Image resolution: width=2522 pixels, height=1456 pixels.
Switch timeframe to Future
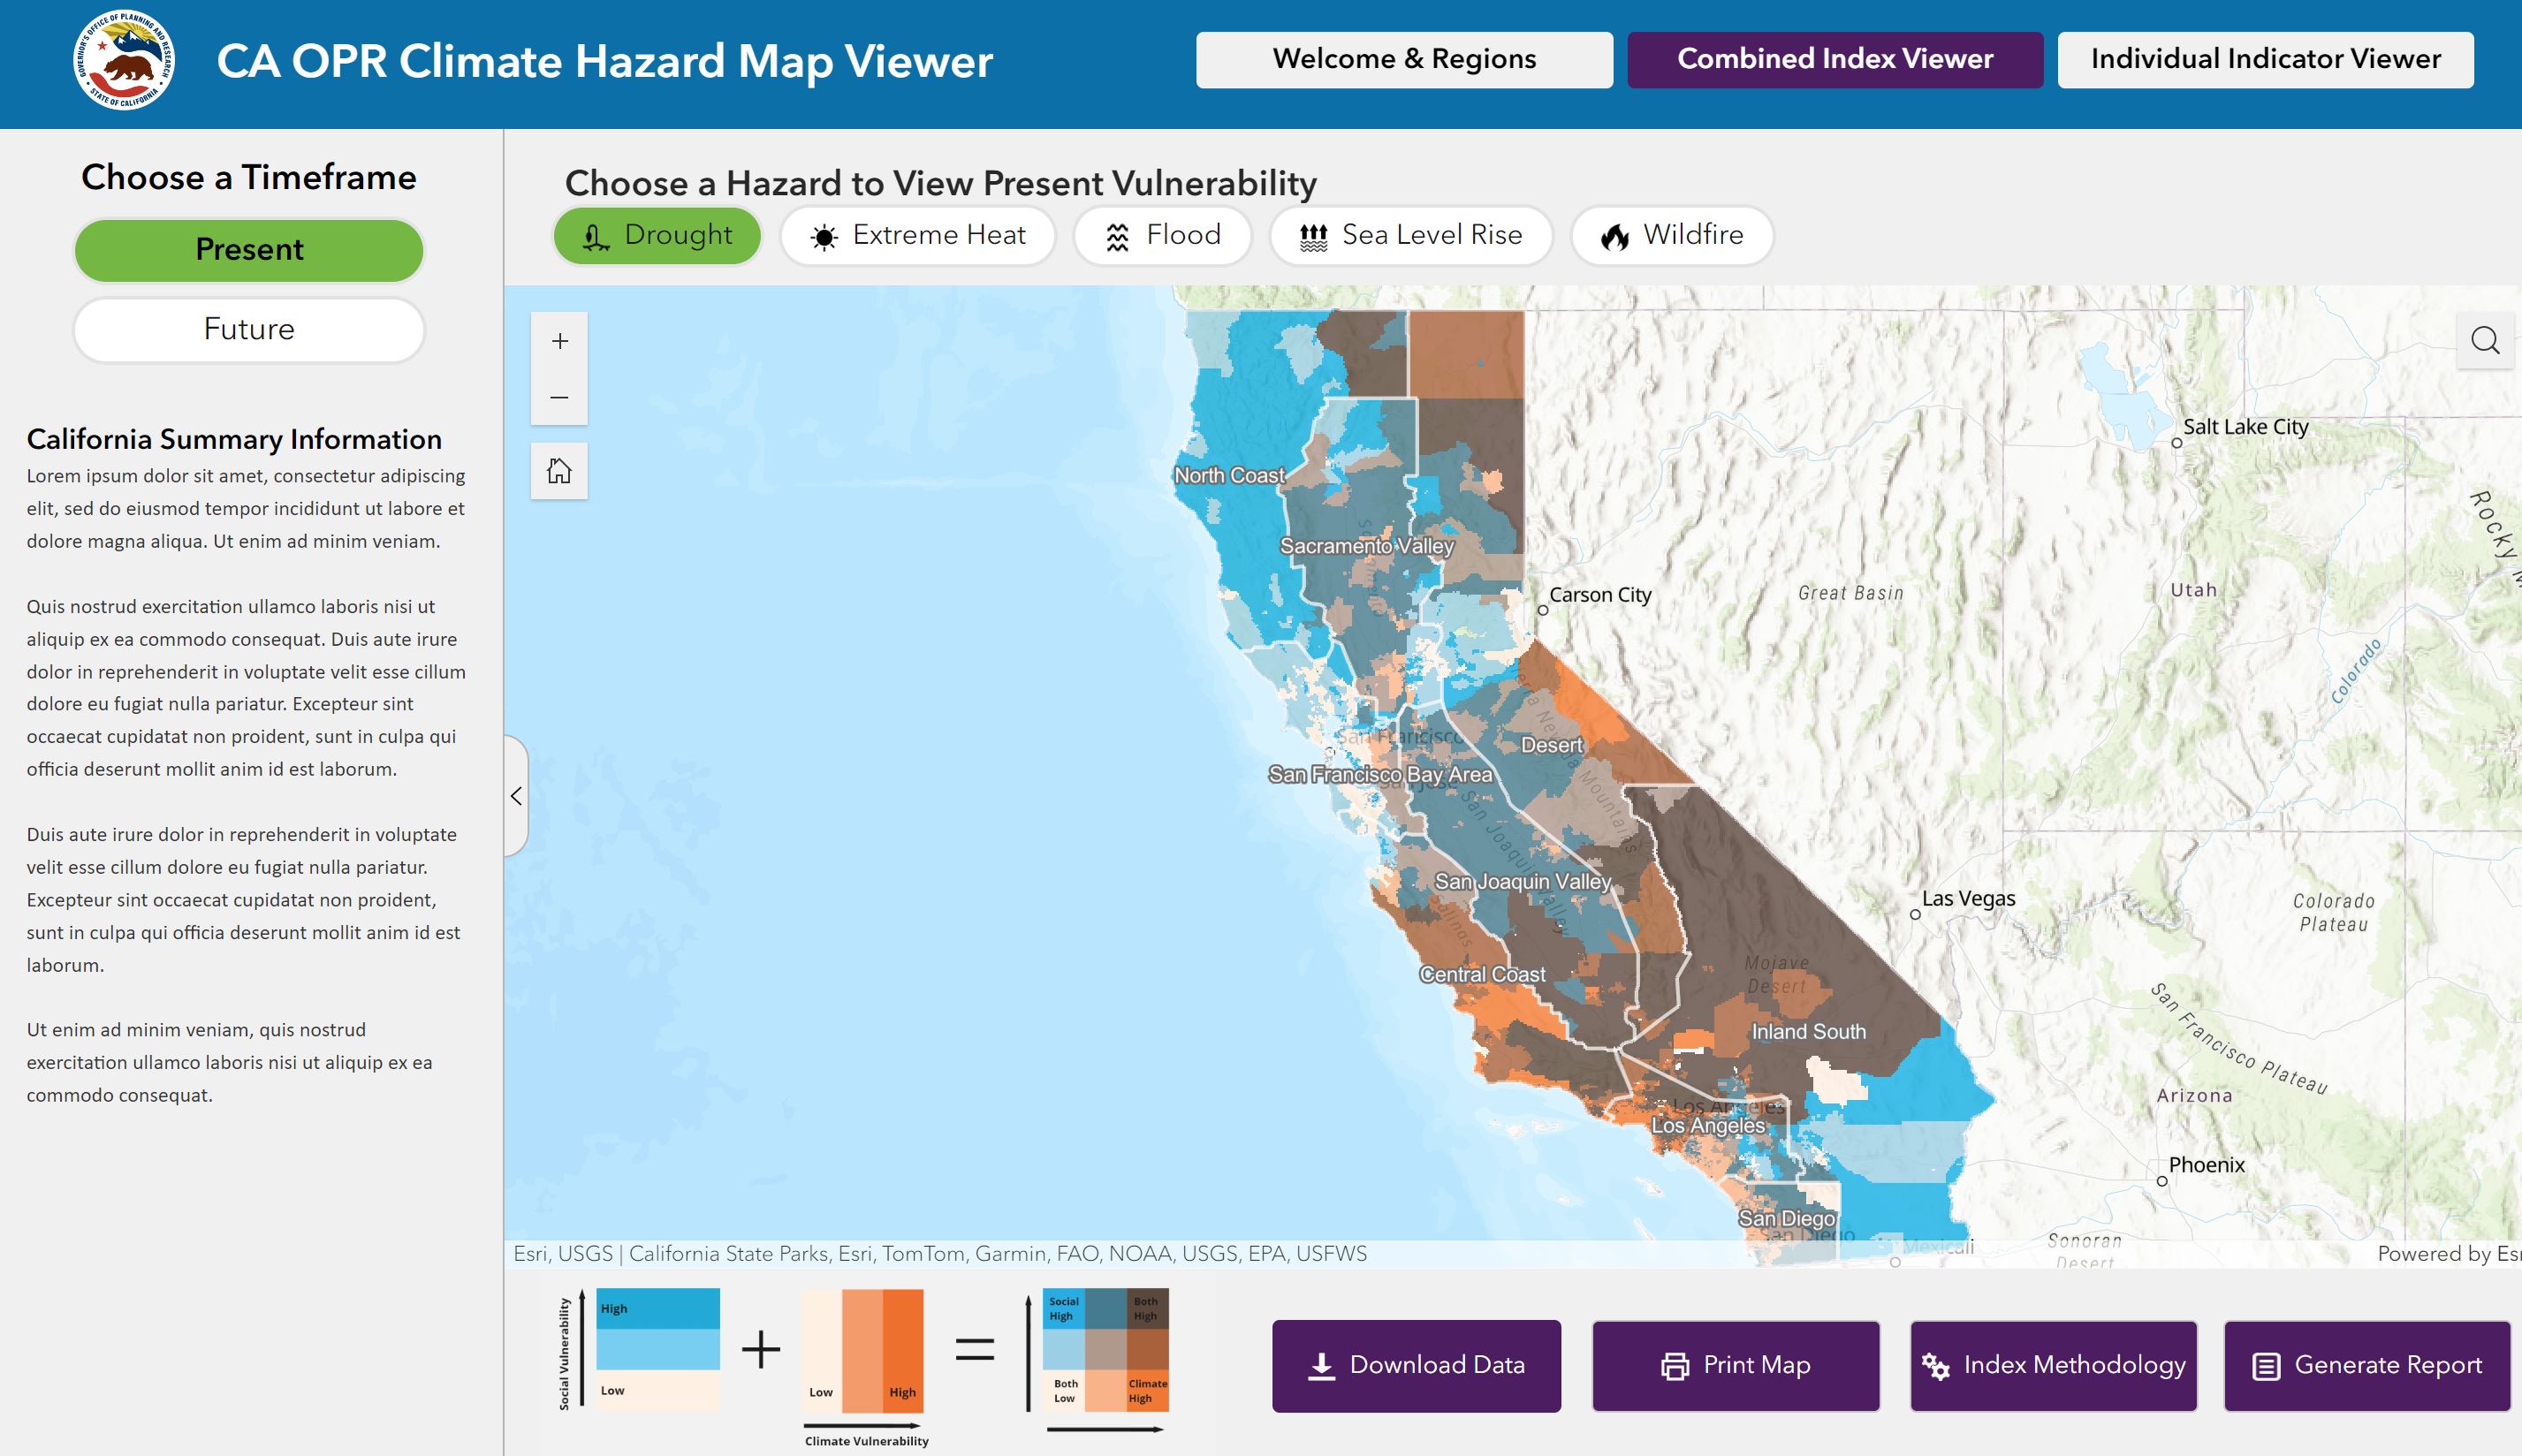click(248, 329)
